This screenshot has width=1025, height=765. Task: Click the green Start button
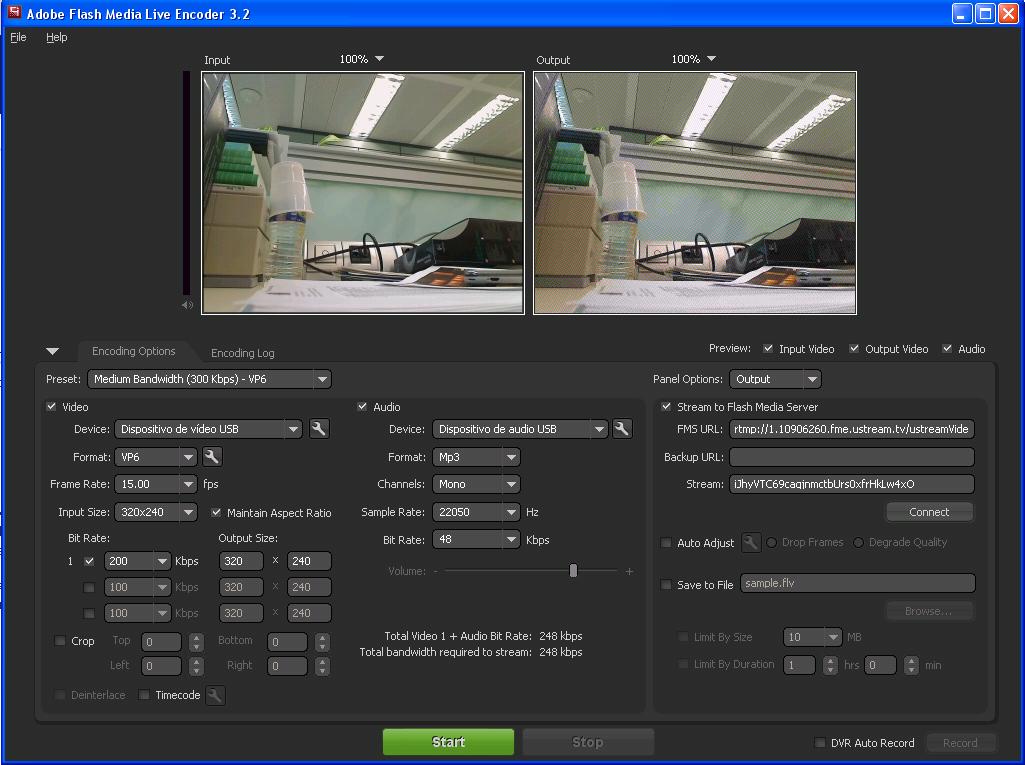coord(448,742)
